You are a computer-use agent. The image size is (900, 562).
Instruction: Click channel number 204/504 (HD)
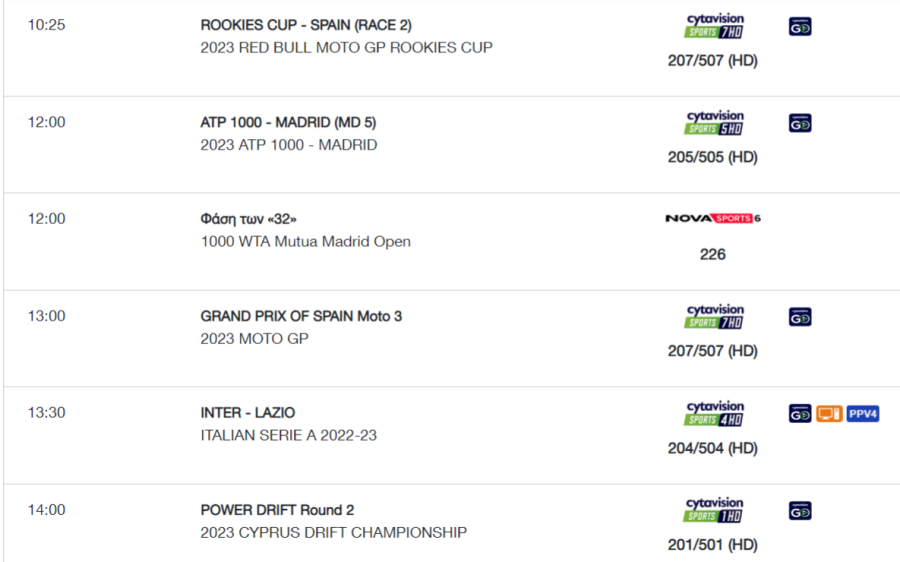click(x=713, y=448)
